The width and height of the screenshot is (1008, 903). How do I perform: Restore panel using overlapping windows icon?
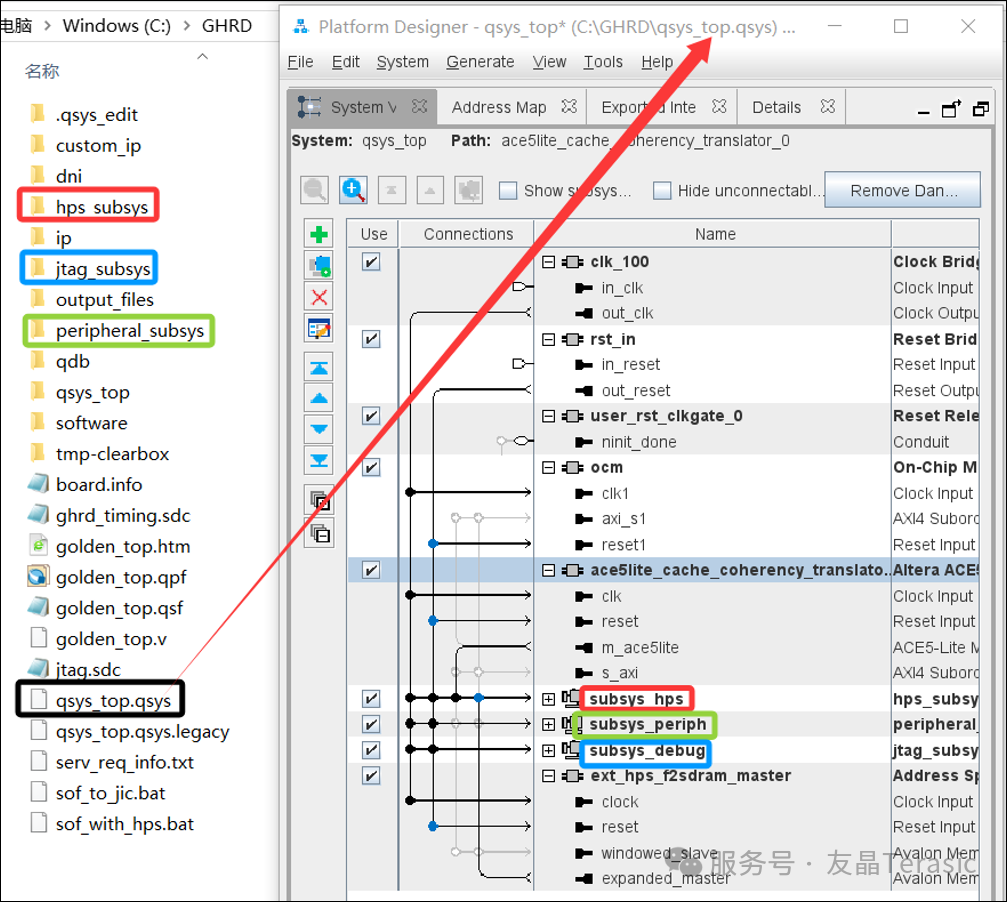[x=980, y=109]
